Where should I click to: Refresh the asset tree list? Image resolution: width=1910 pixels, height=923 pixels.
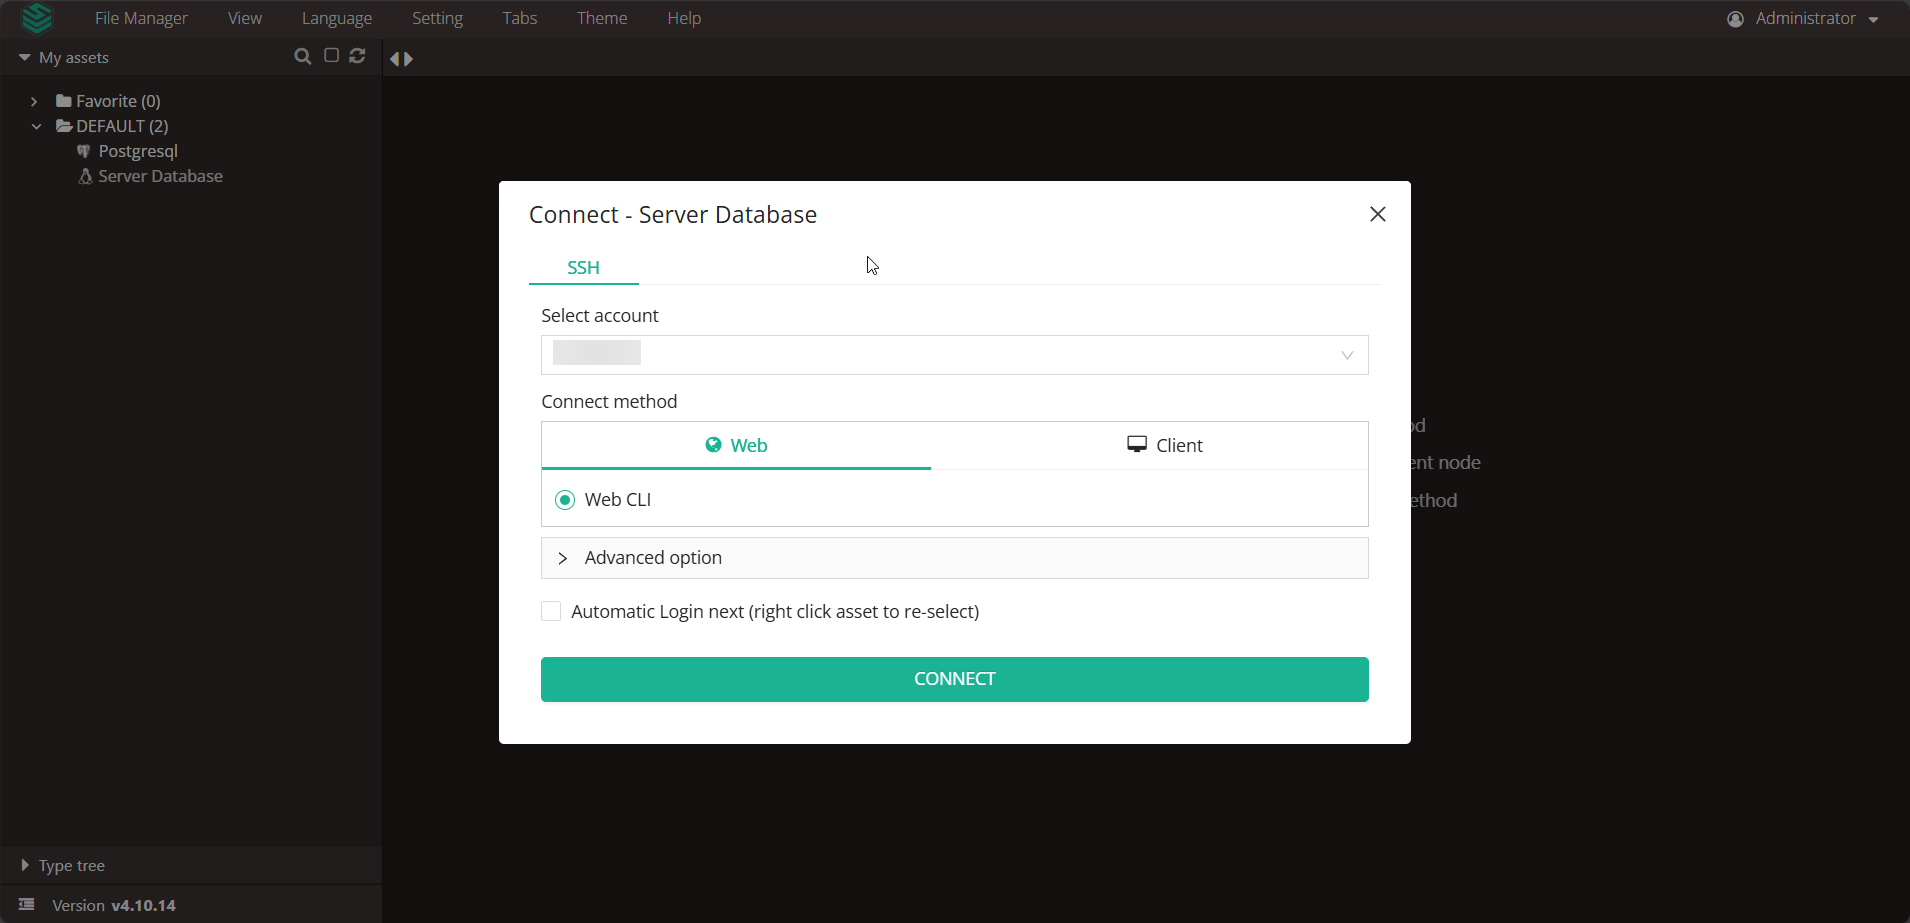[x=357, y=57]
